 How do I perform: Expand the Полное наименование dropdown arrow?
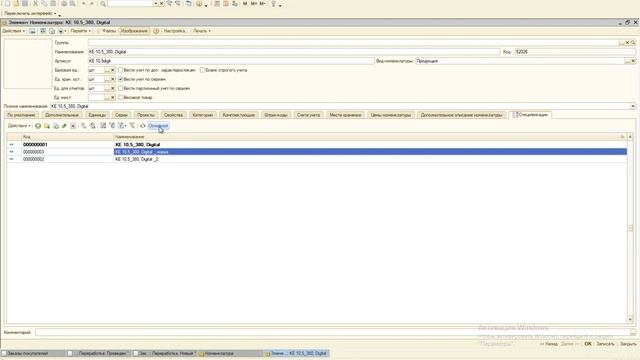633,106
